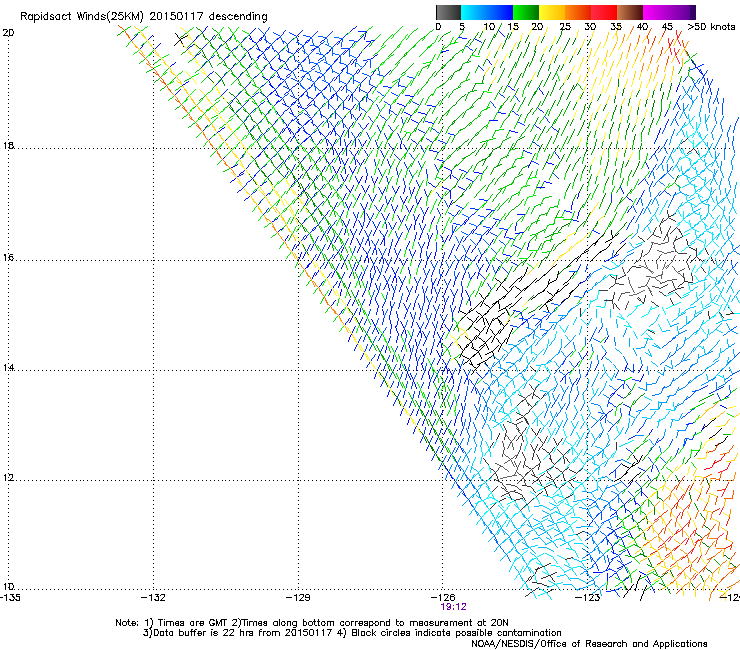Click the red 30-35 knots legend swatch
This screenshot has width=740, height=650.
coord(604,12)
